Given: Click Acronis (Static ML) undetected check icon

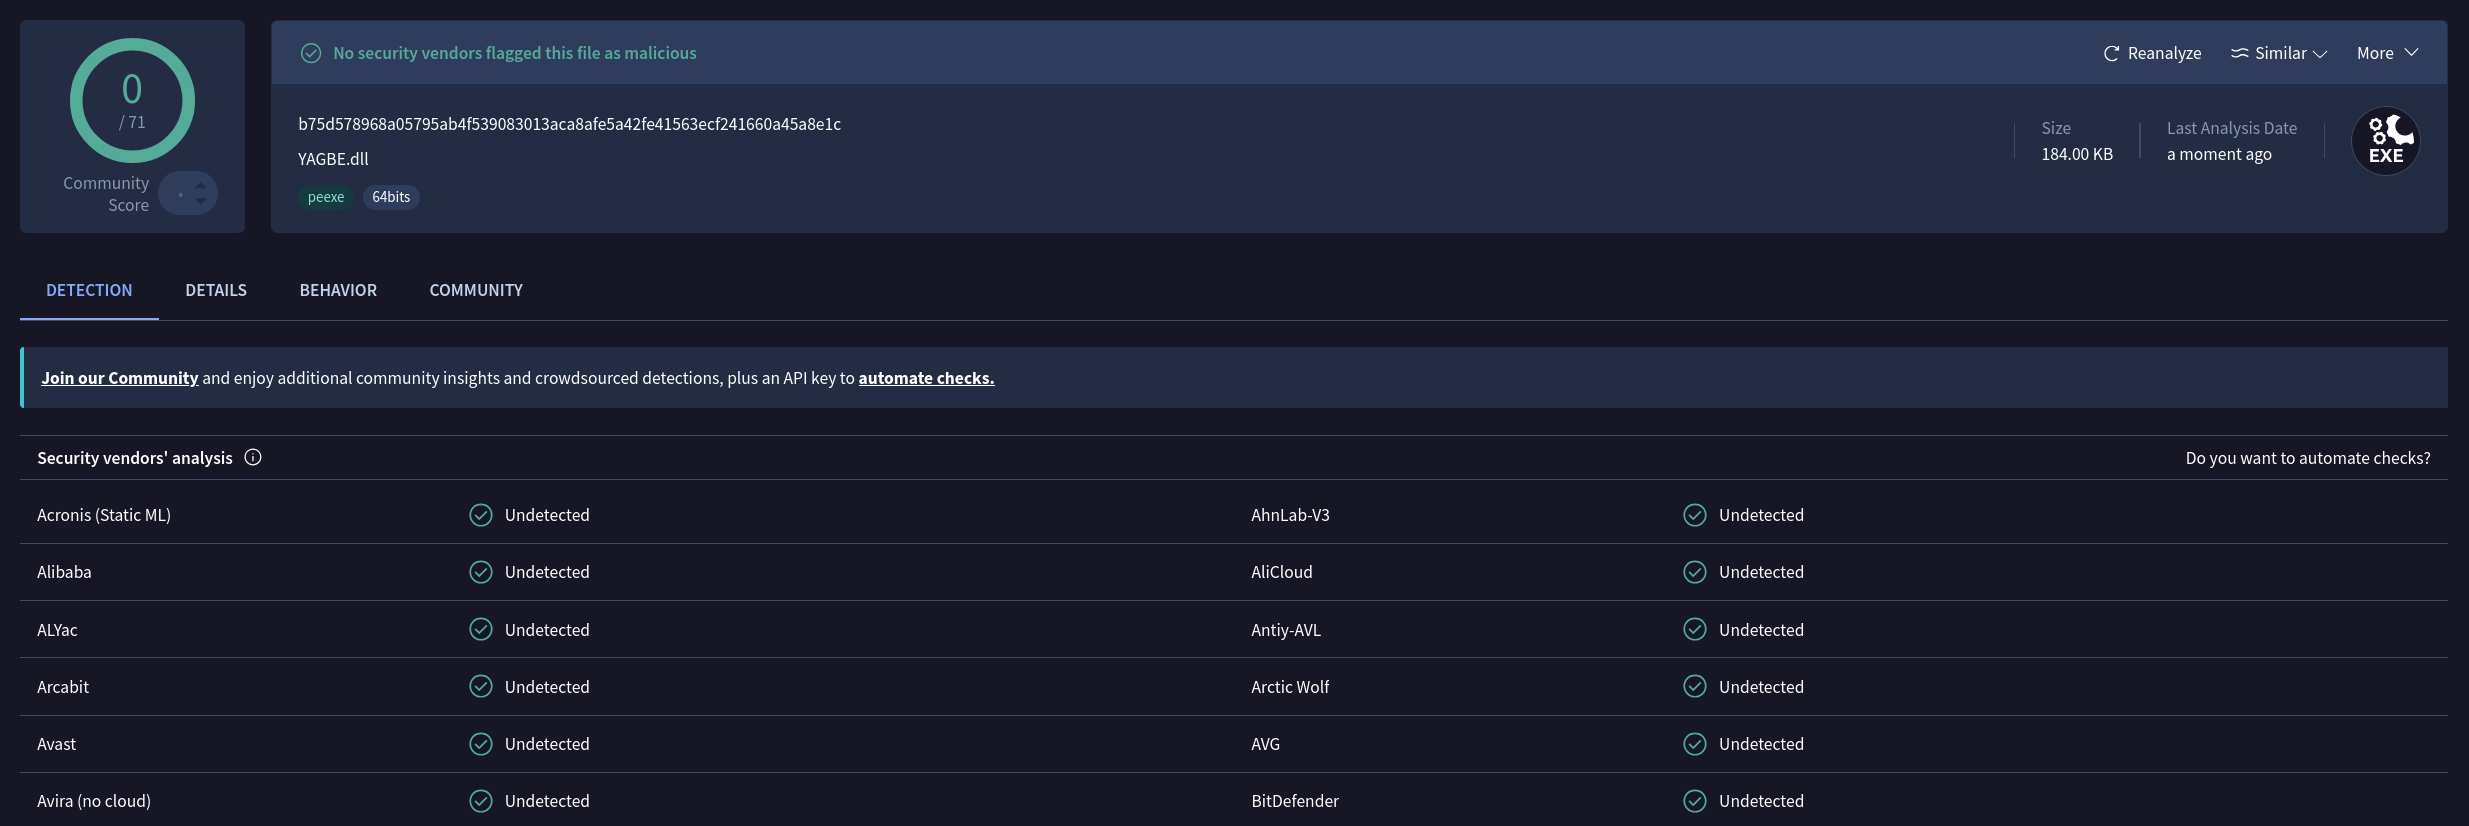Looking at the screenshot, I should coord(481,515).
